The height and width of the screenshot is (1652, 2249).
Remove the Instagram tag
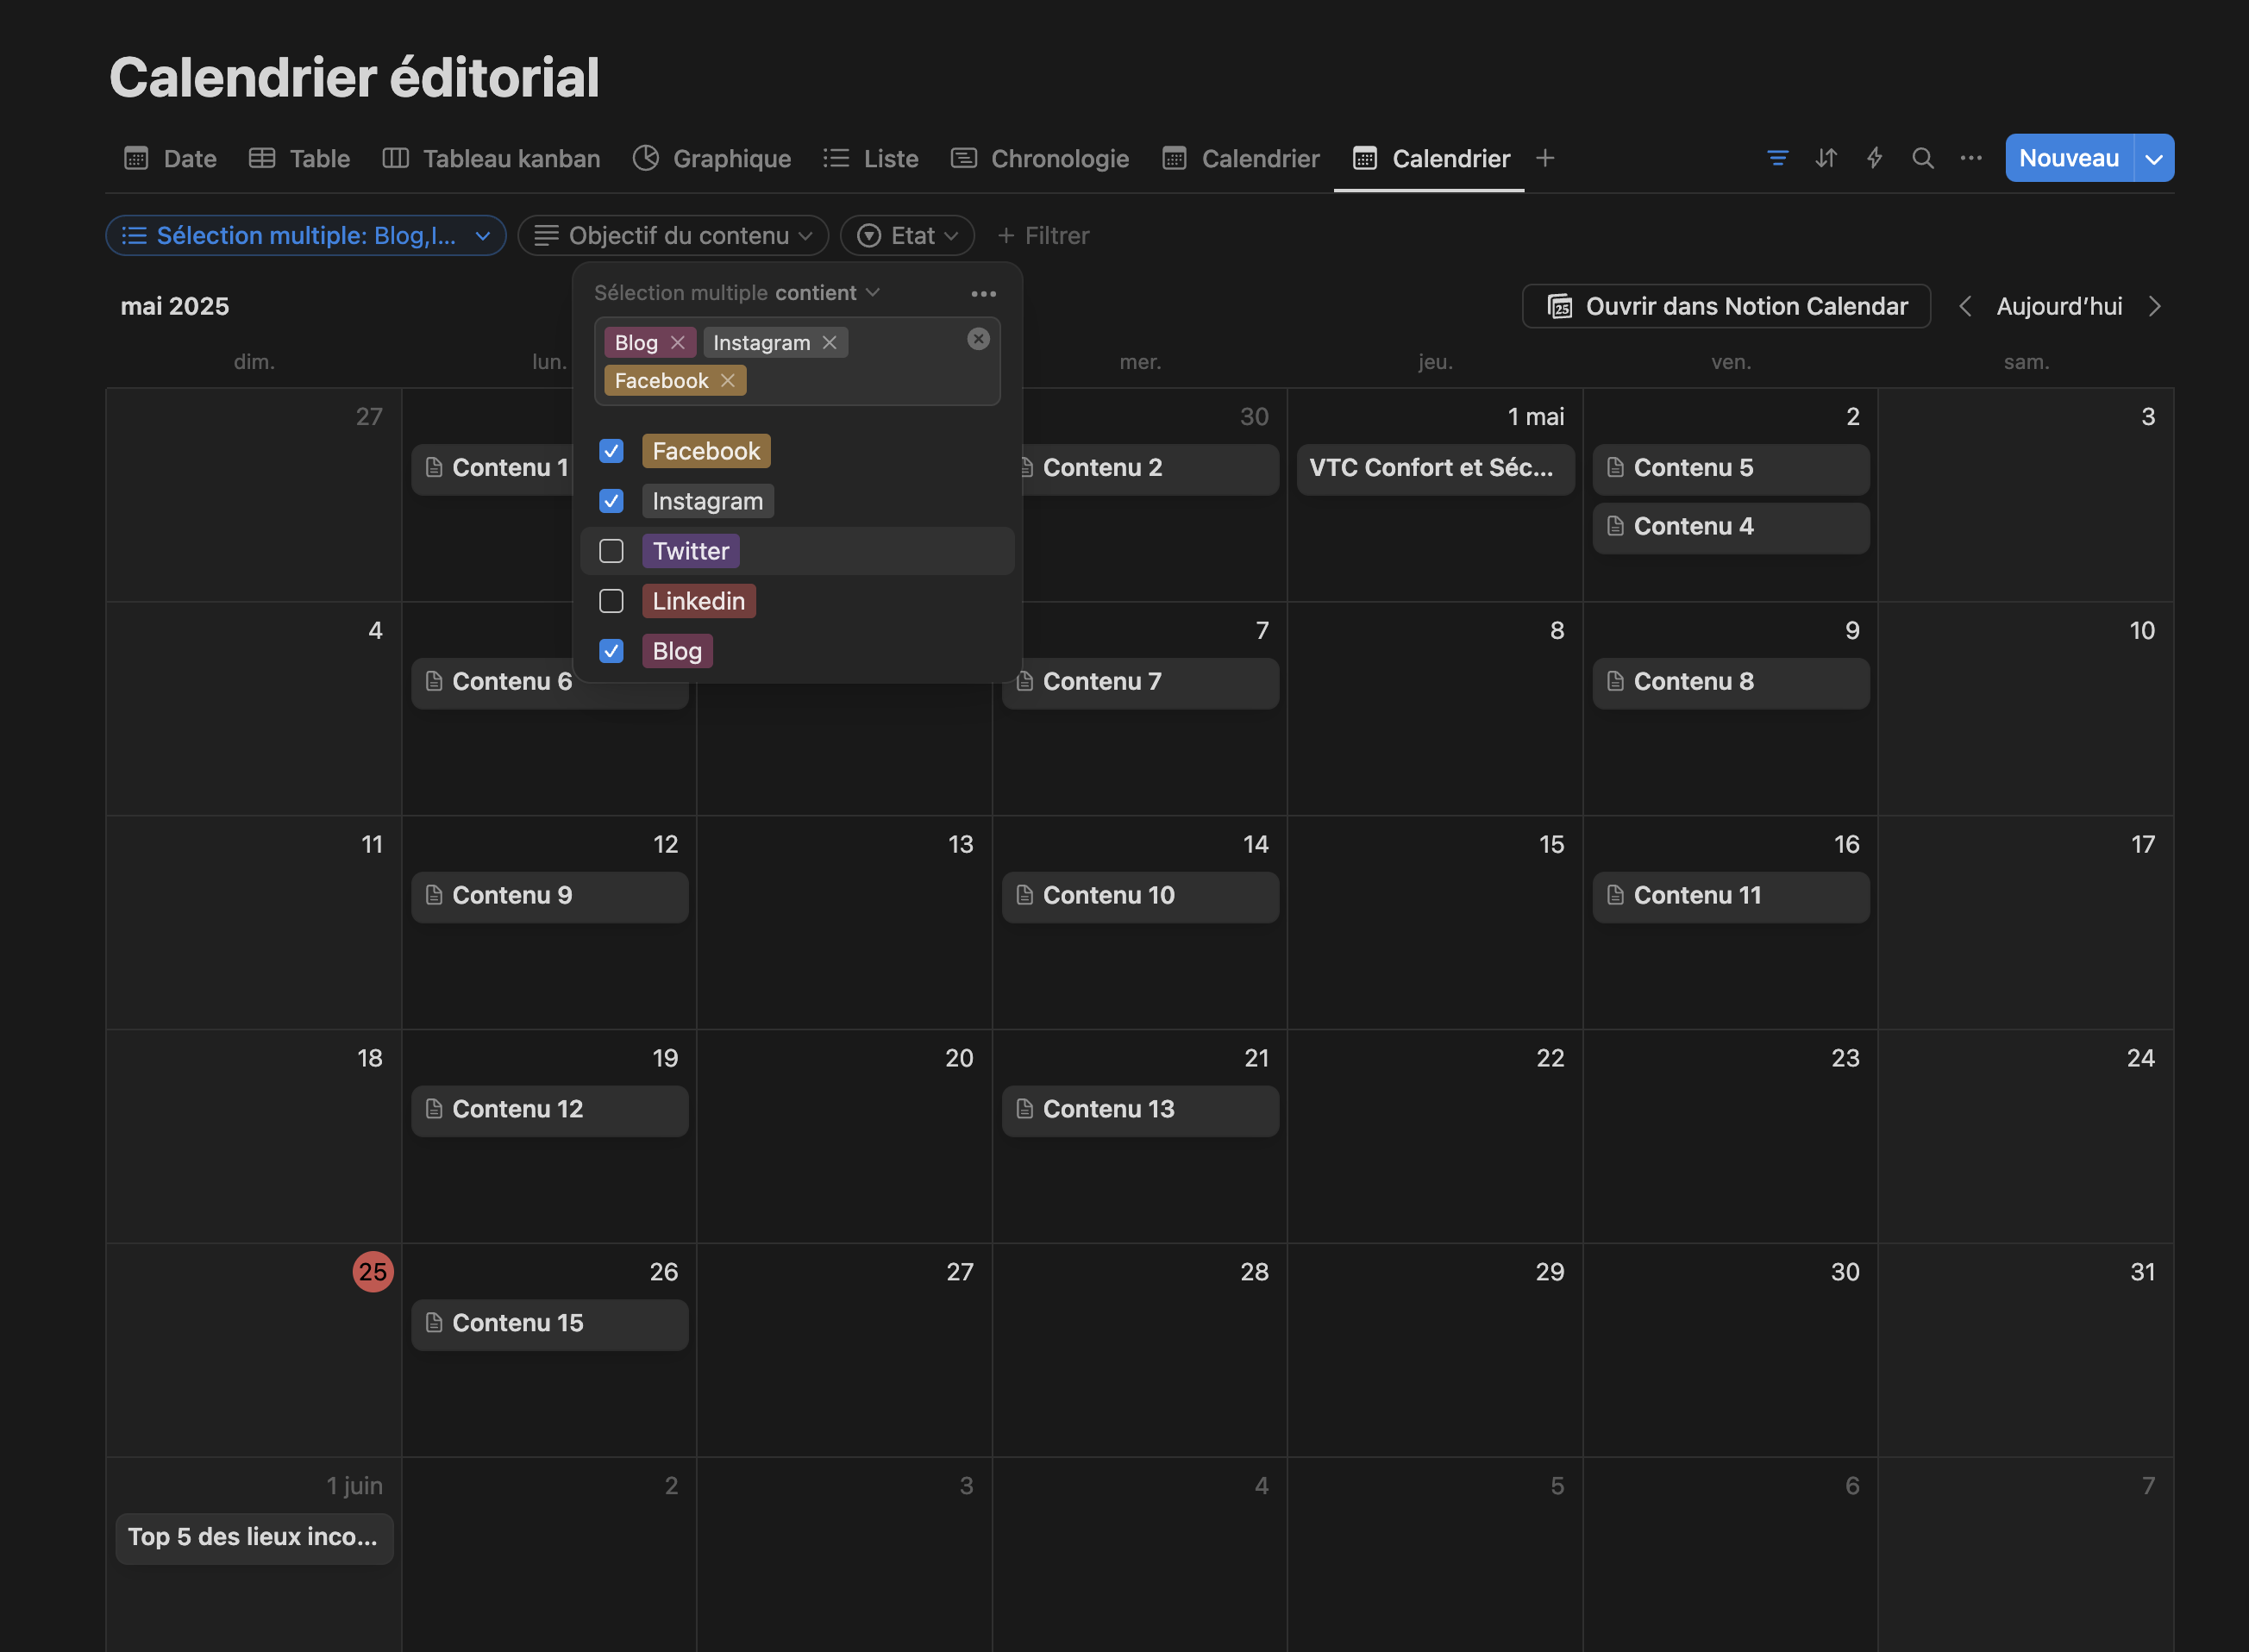coord(829,342)
